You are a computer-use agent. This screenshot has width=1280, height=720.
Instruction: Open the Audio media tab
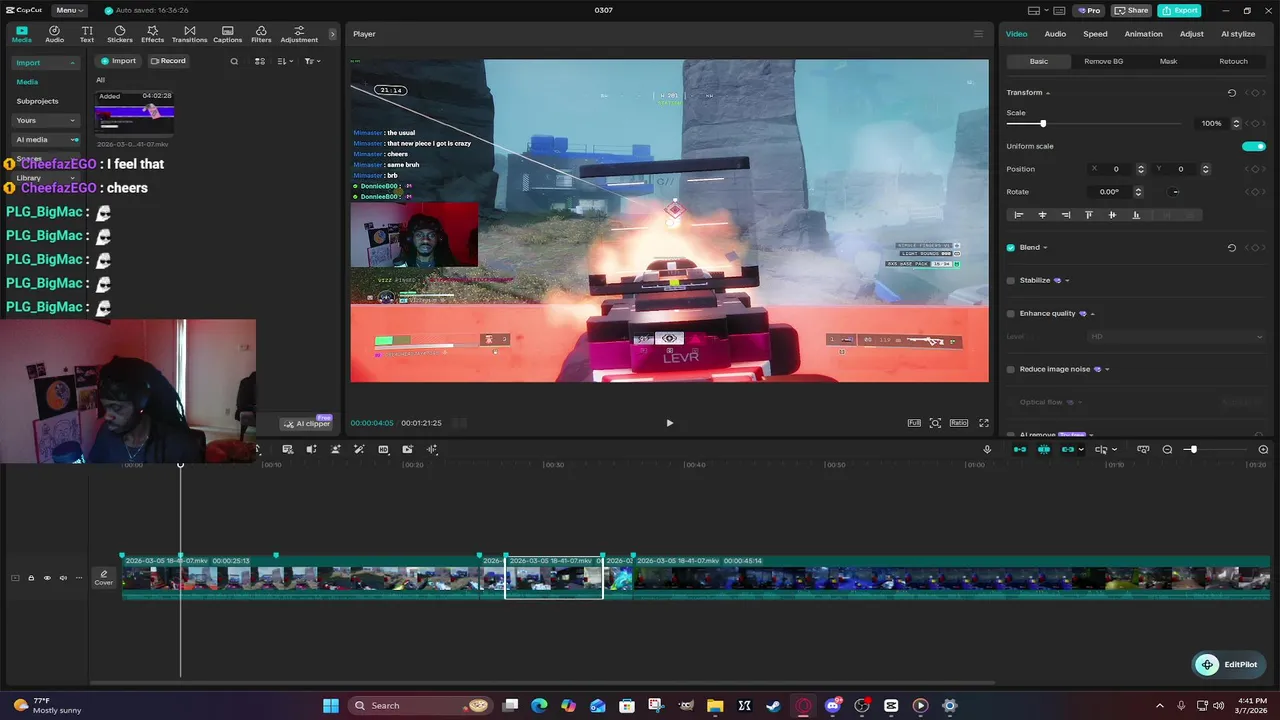54,34
